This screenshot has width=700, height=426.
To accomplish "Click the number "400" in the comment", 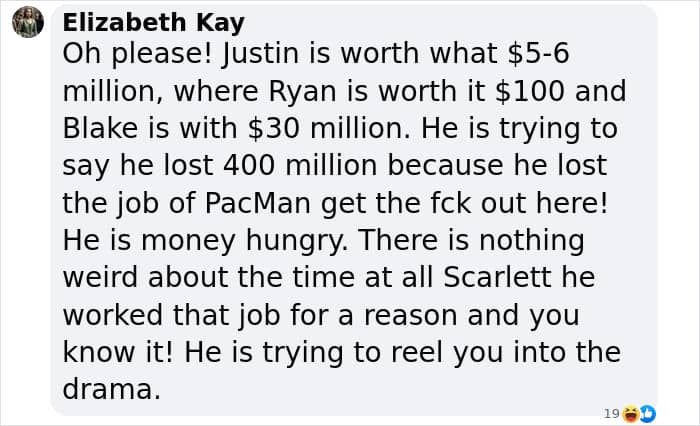I will 249,166.
